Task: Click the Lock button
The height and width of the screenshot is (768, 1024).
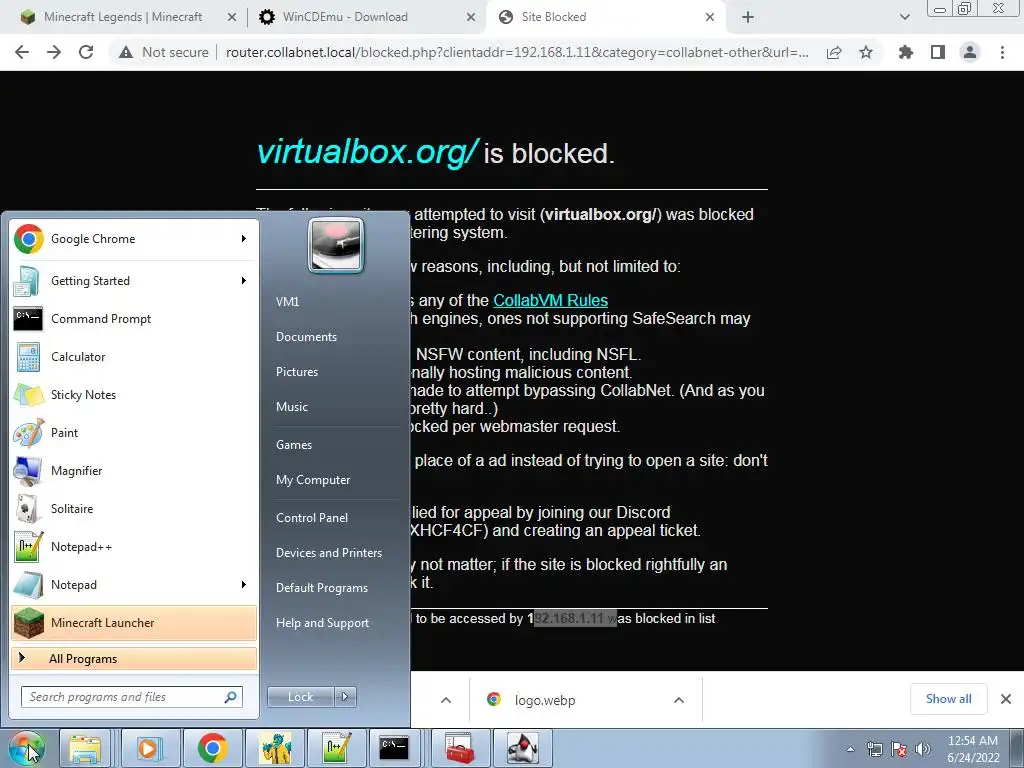Action: pyautogui.click(x=300, y=697)
